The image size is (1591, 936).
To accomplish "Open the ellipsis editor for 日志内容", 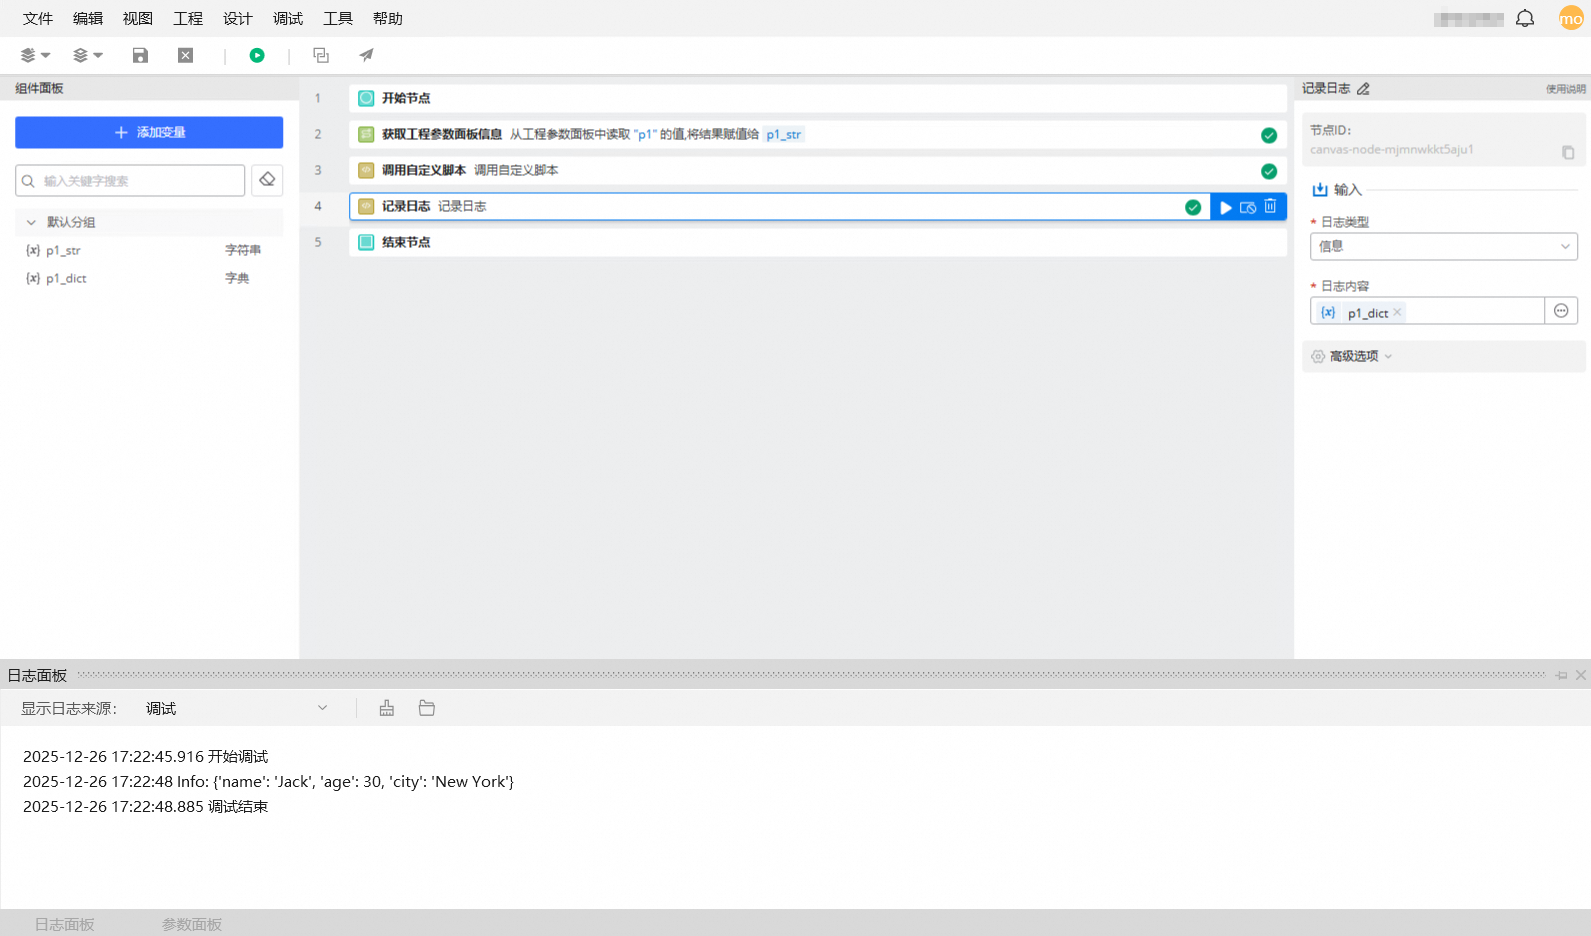I will pos(1561,311).
